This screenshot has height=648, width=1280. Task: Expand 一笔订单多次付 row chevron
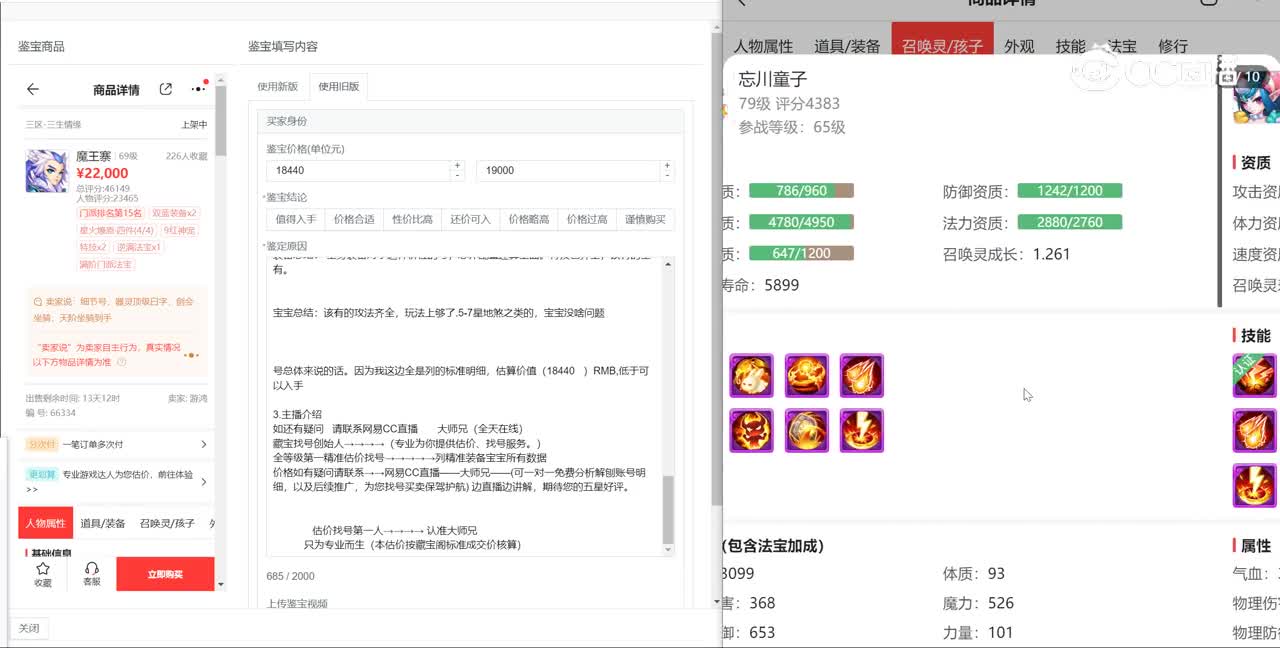pyautogui.click(x=204, y=444)
